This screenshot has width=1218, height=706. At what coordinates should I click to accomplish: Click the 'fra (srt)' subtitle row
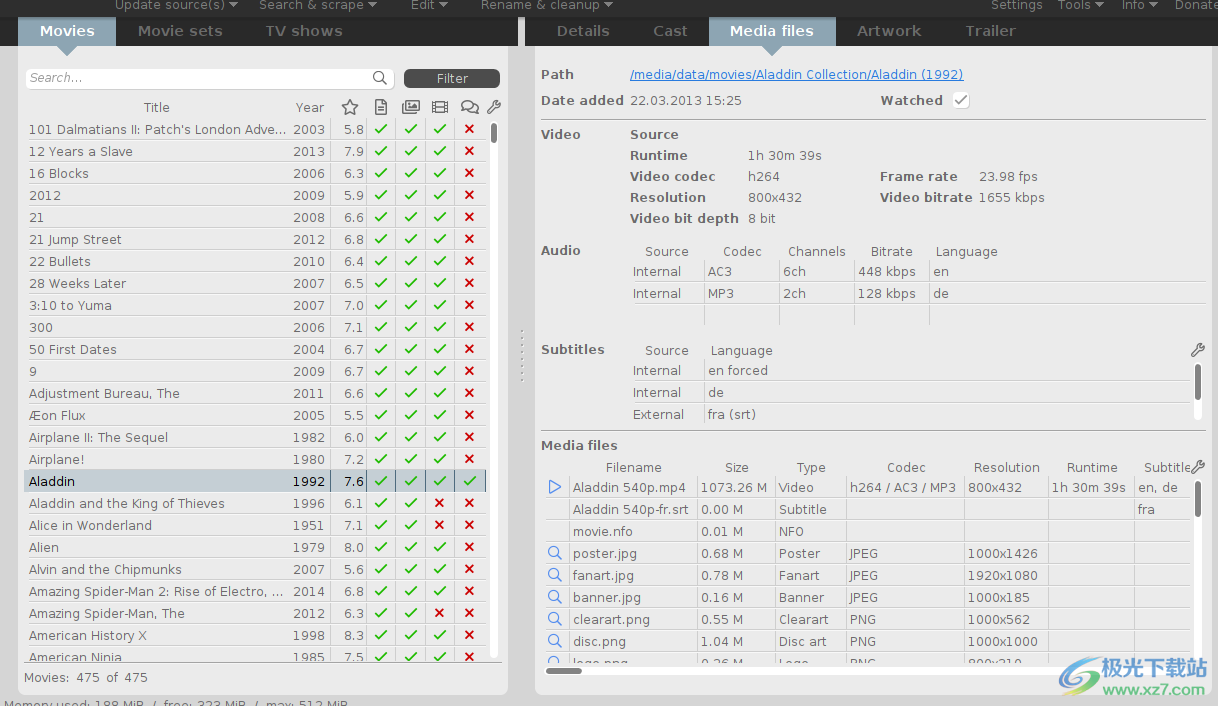911,414
